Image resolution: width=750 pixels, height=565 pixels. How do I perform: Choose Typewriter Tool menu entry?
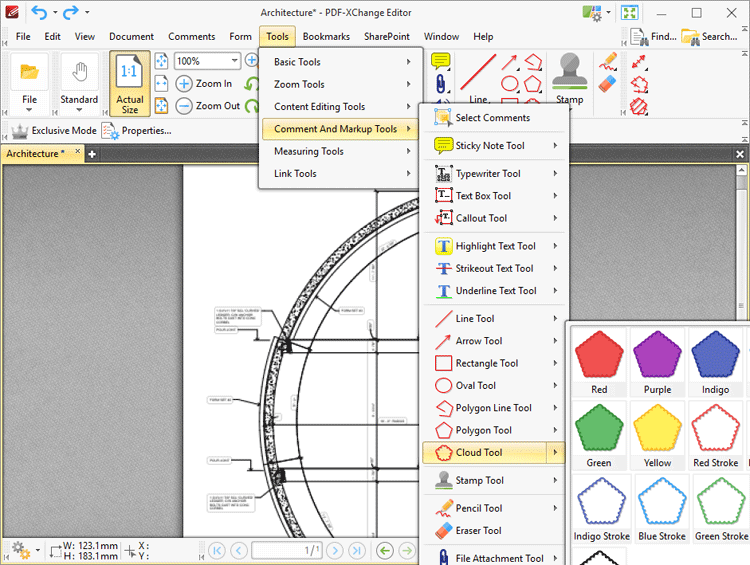pyautogui.click(x=494, y=174)
